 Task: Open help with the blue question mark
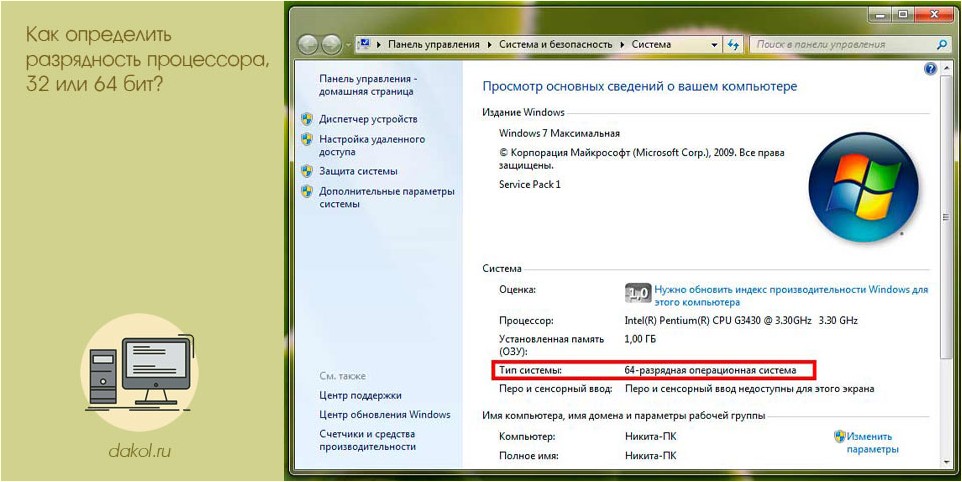point(930,69)
